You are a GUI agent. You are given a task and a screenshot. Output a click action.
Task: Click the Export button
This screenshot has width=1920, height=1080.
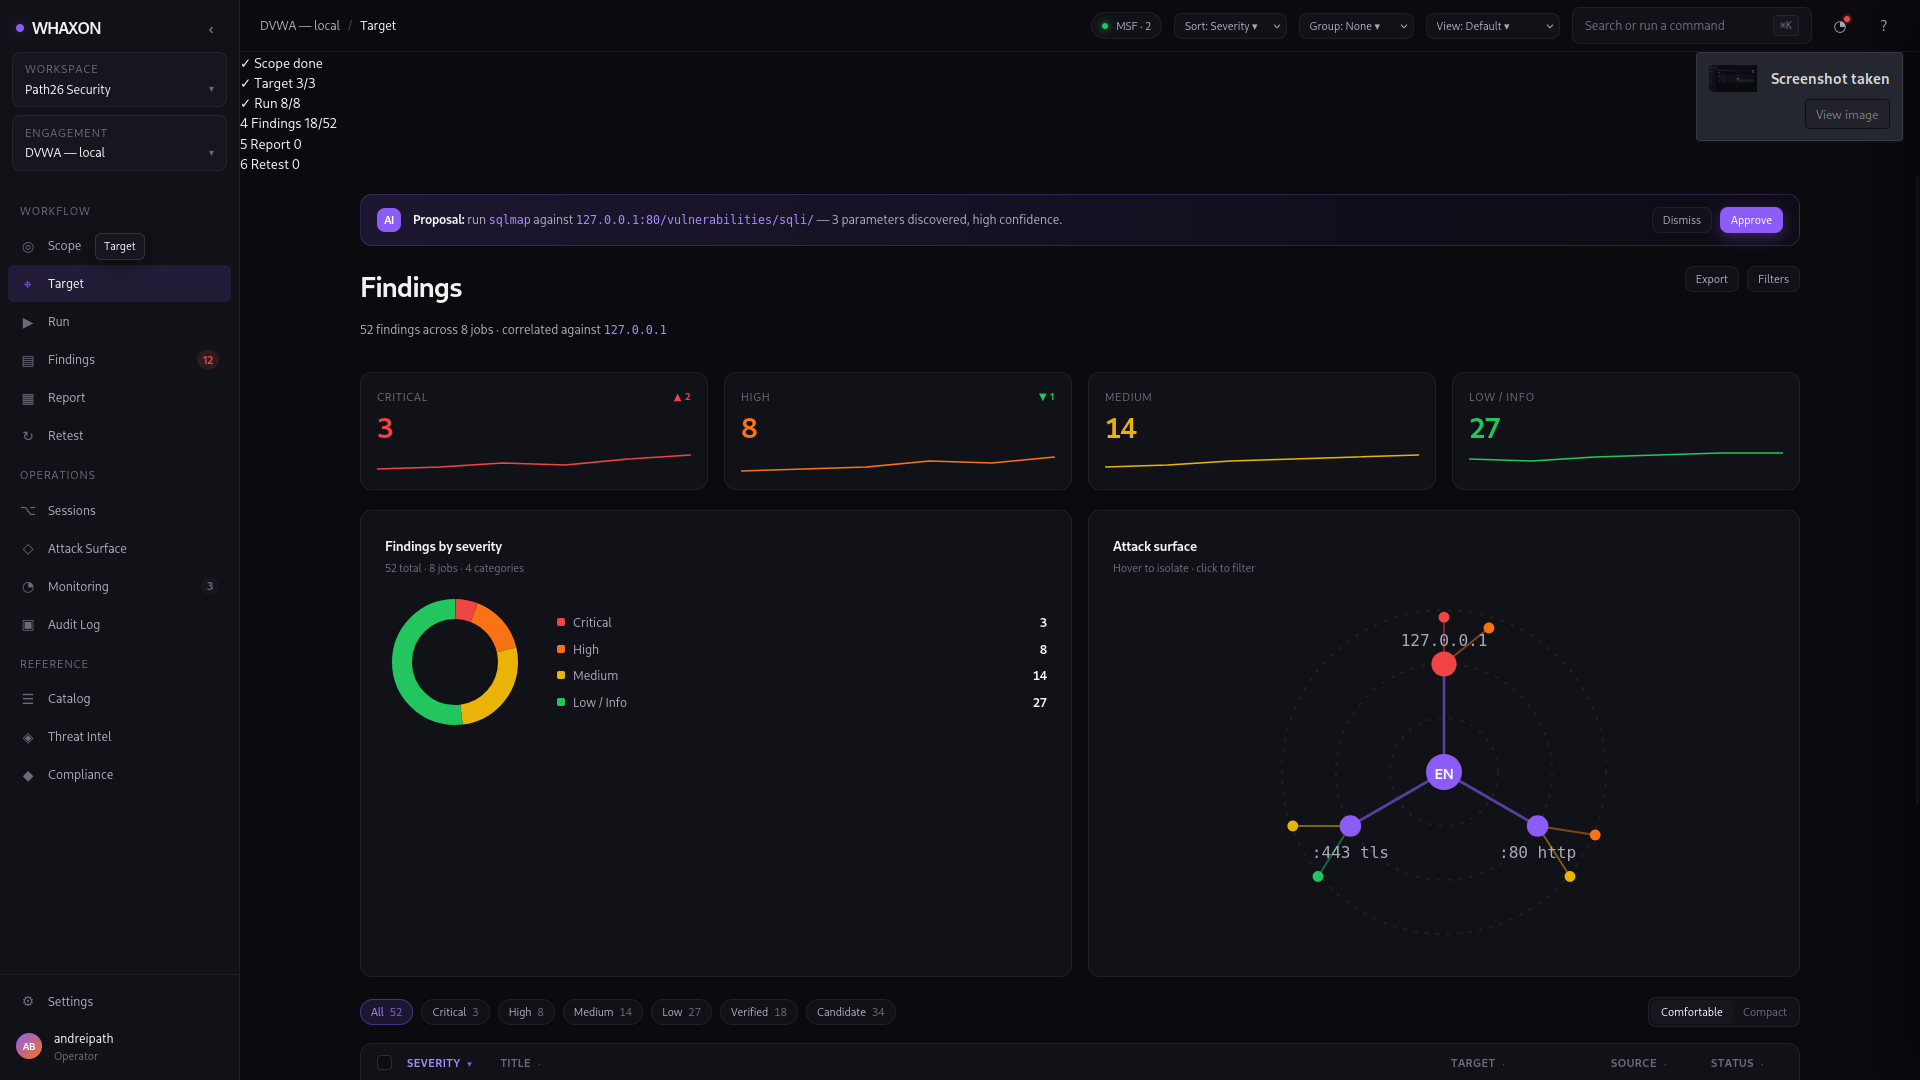1711,279
